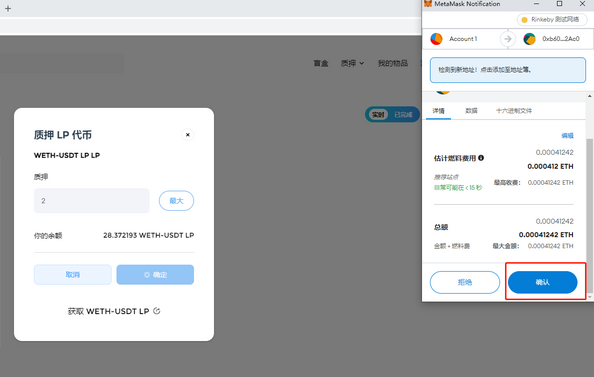This screenshot has height=377, width=594.
Task: Click the Edit link for the gas fee
Action: pyautogui.click(x=567, y=136)
